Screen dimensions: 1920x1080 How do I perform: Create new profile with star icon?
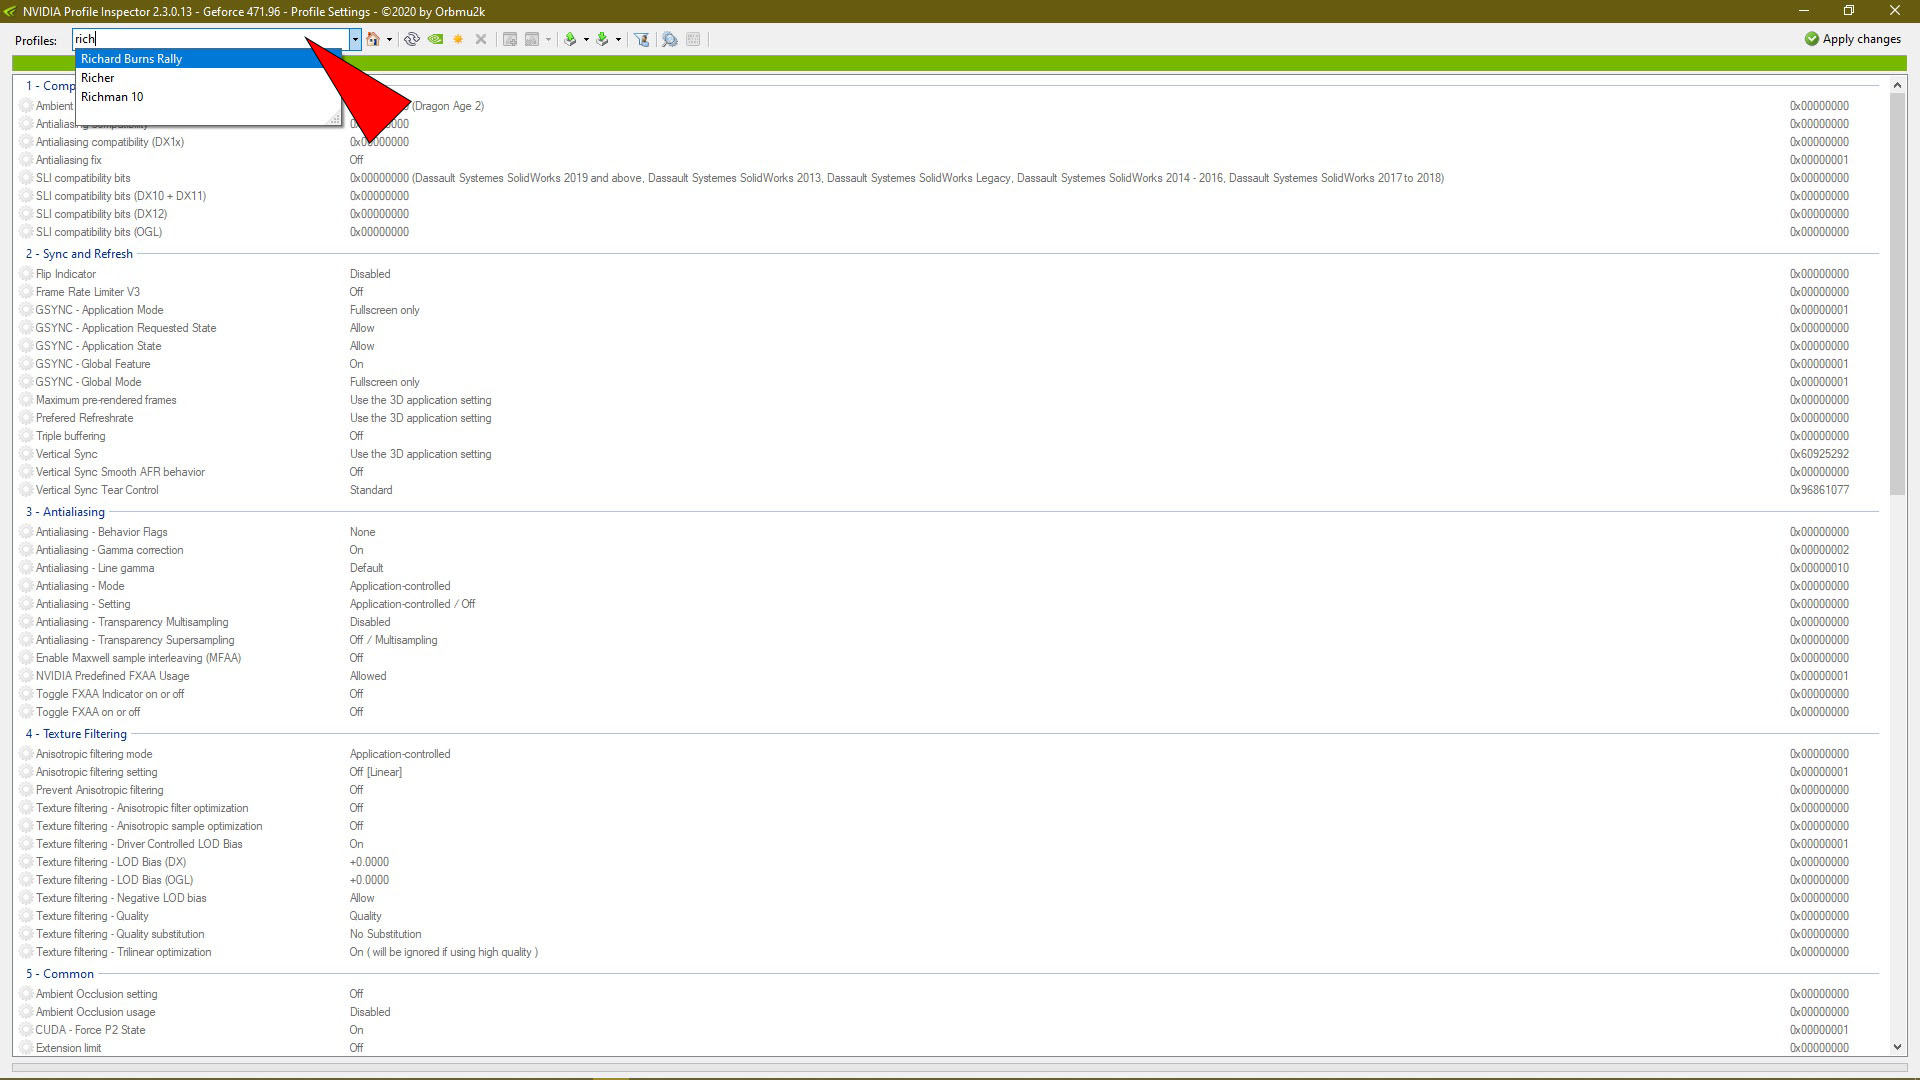point(458,39)
